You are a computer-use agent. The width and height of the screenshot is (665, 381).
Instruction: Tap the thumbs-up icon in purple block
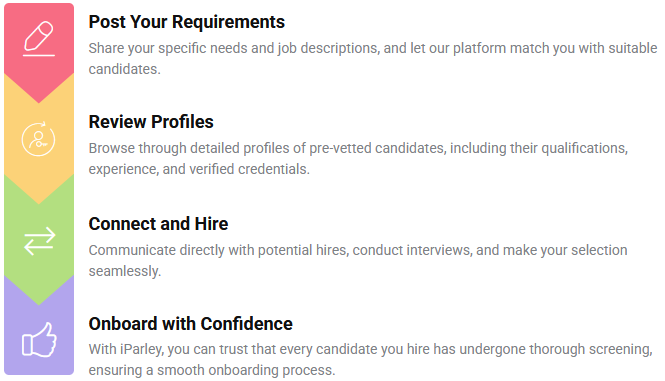pos(39,339)
